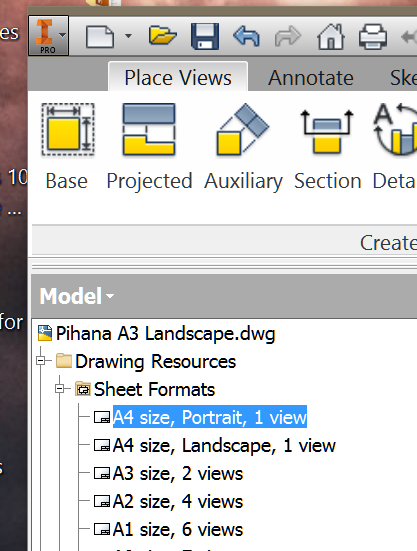Open the Model browser dropdown
417x551 pixels.
77,296
